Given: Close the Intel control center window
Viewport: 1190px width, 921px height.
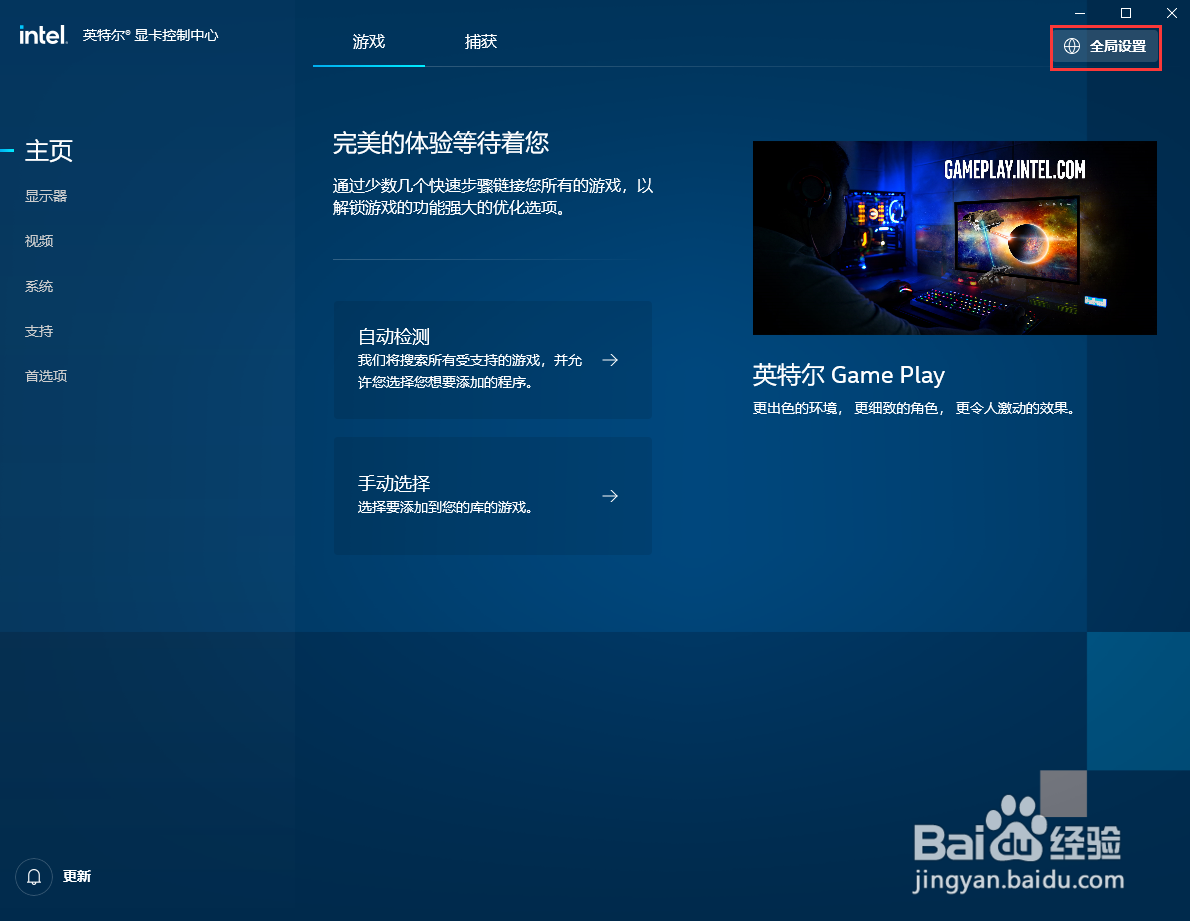Looking at the screenshot, I should click(1171, 13).
